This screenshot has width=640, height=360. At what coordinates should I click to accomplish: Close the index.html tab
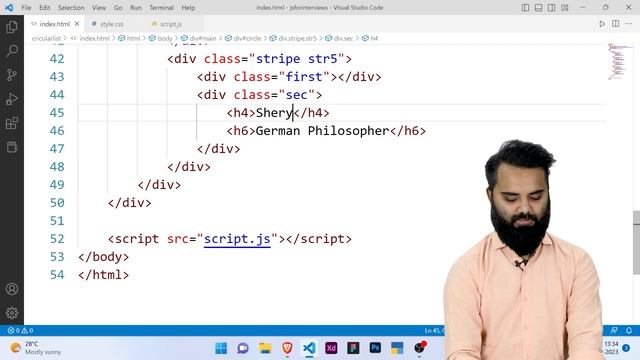[77, 24]
